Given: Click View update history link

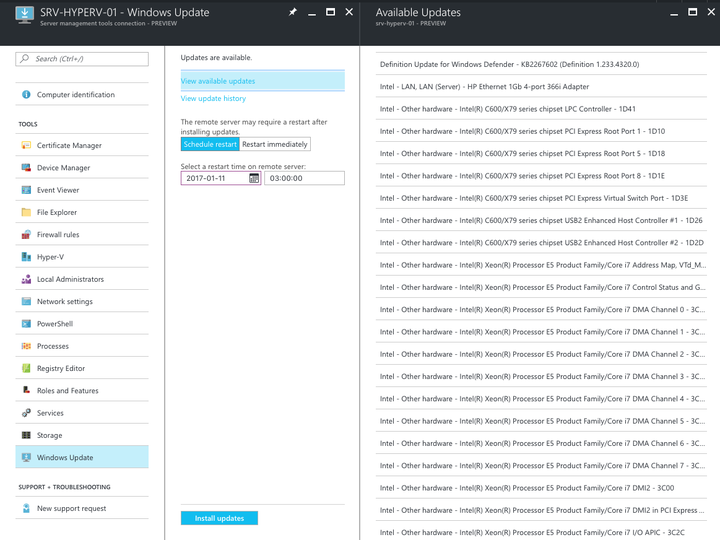Looking at the screenshot, I should pyautogui.click(x=213, y=98).
